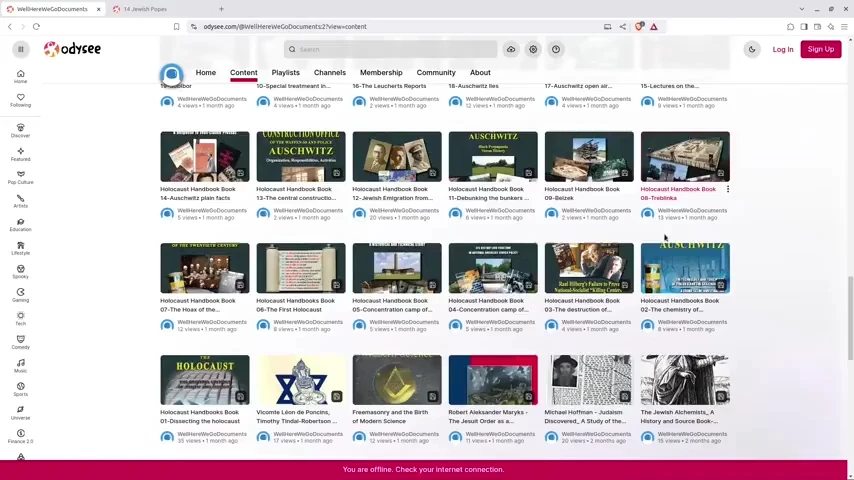
Task: Bookmark this page icon
Action: tap(176, 27)
